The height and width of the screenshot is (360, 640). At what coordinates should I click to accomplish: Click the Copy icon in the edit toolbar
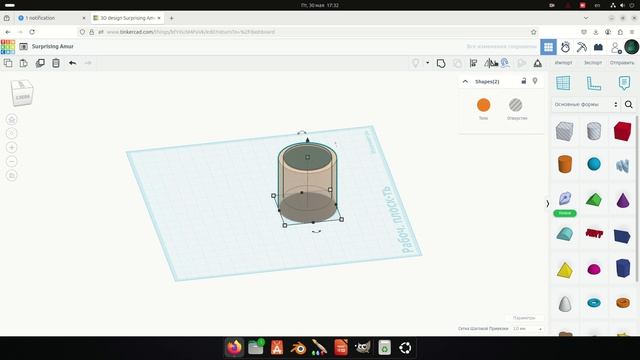8,63
